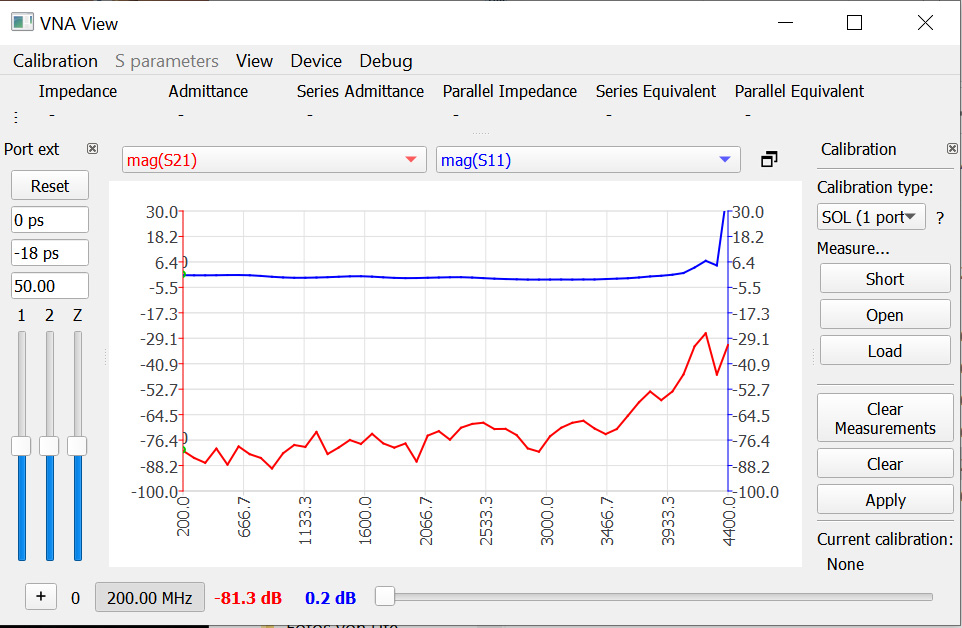Screen dimensions: 962x628
Task: Click the Apply calibration button
Action: [x=884, y=500]
